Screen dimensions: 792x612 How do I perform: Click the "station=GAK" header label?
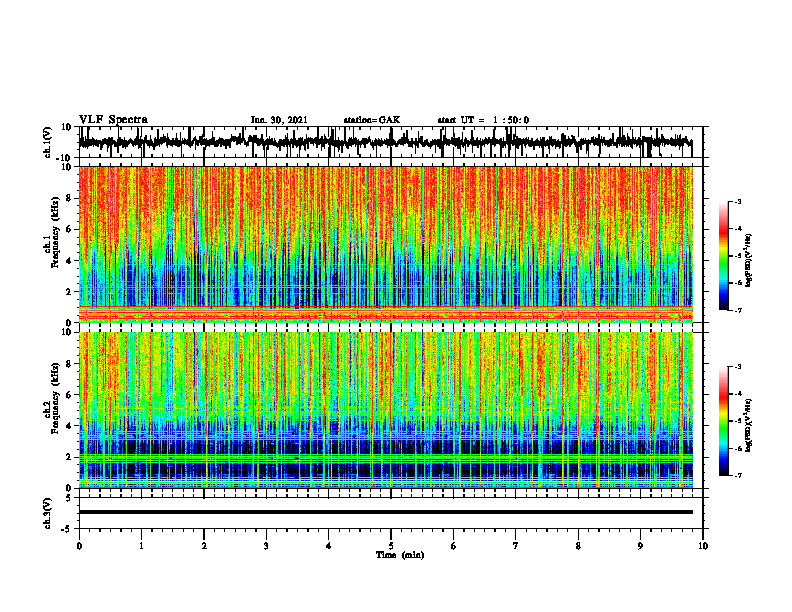click(372, 120)
